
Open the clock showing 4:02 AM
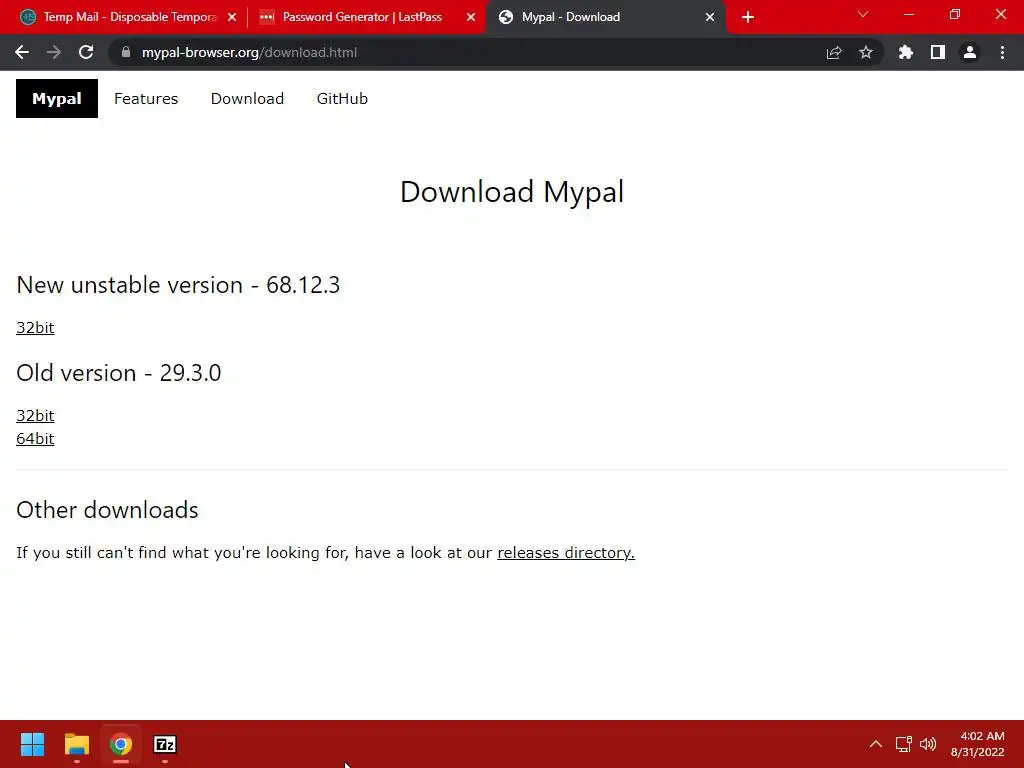(x=977, y=744)
